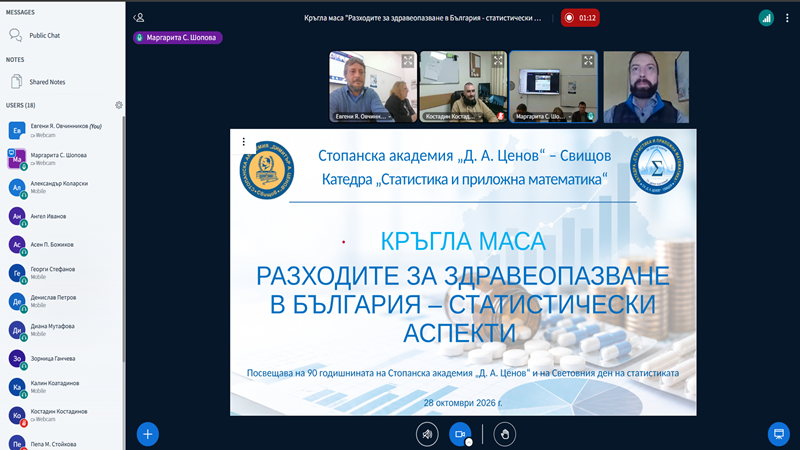Make Евгени Я. Овчинников's webcam fullscreen

(x=408, y=61)
